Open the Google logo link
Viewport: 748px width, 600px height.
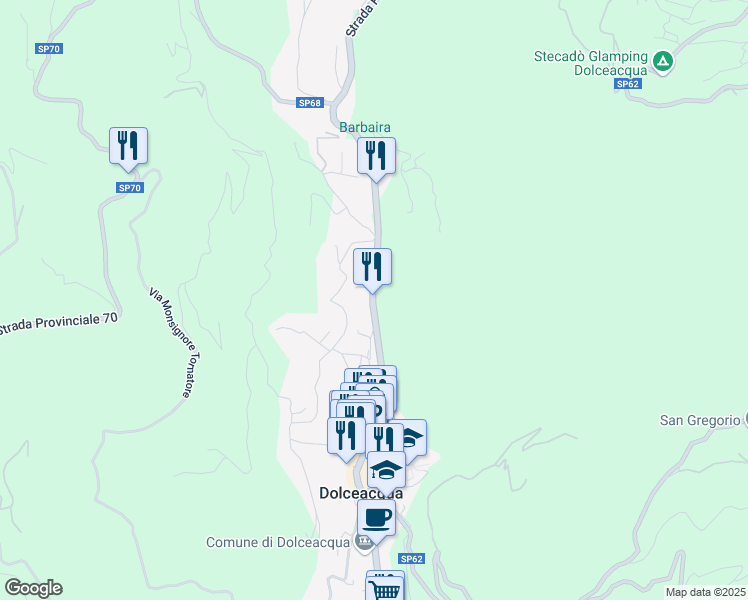point(33,588)
